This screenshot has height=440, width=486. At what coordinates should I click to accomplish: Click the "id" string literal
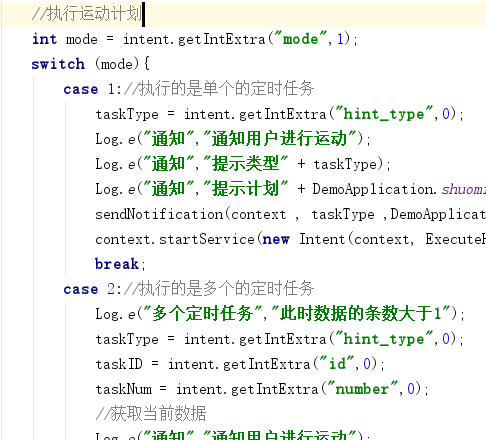(x=337, y=364)
